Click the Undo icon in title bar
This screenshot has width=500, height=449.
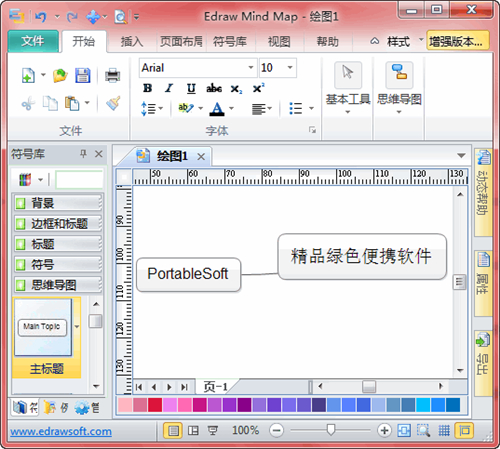(x=41, y=16)
